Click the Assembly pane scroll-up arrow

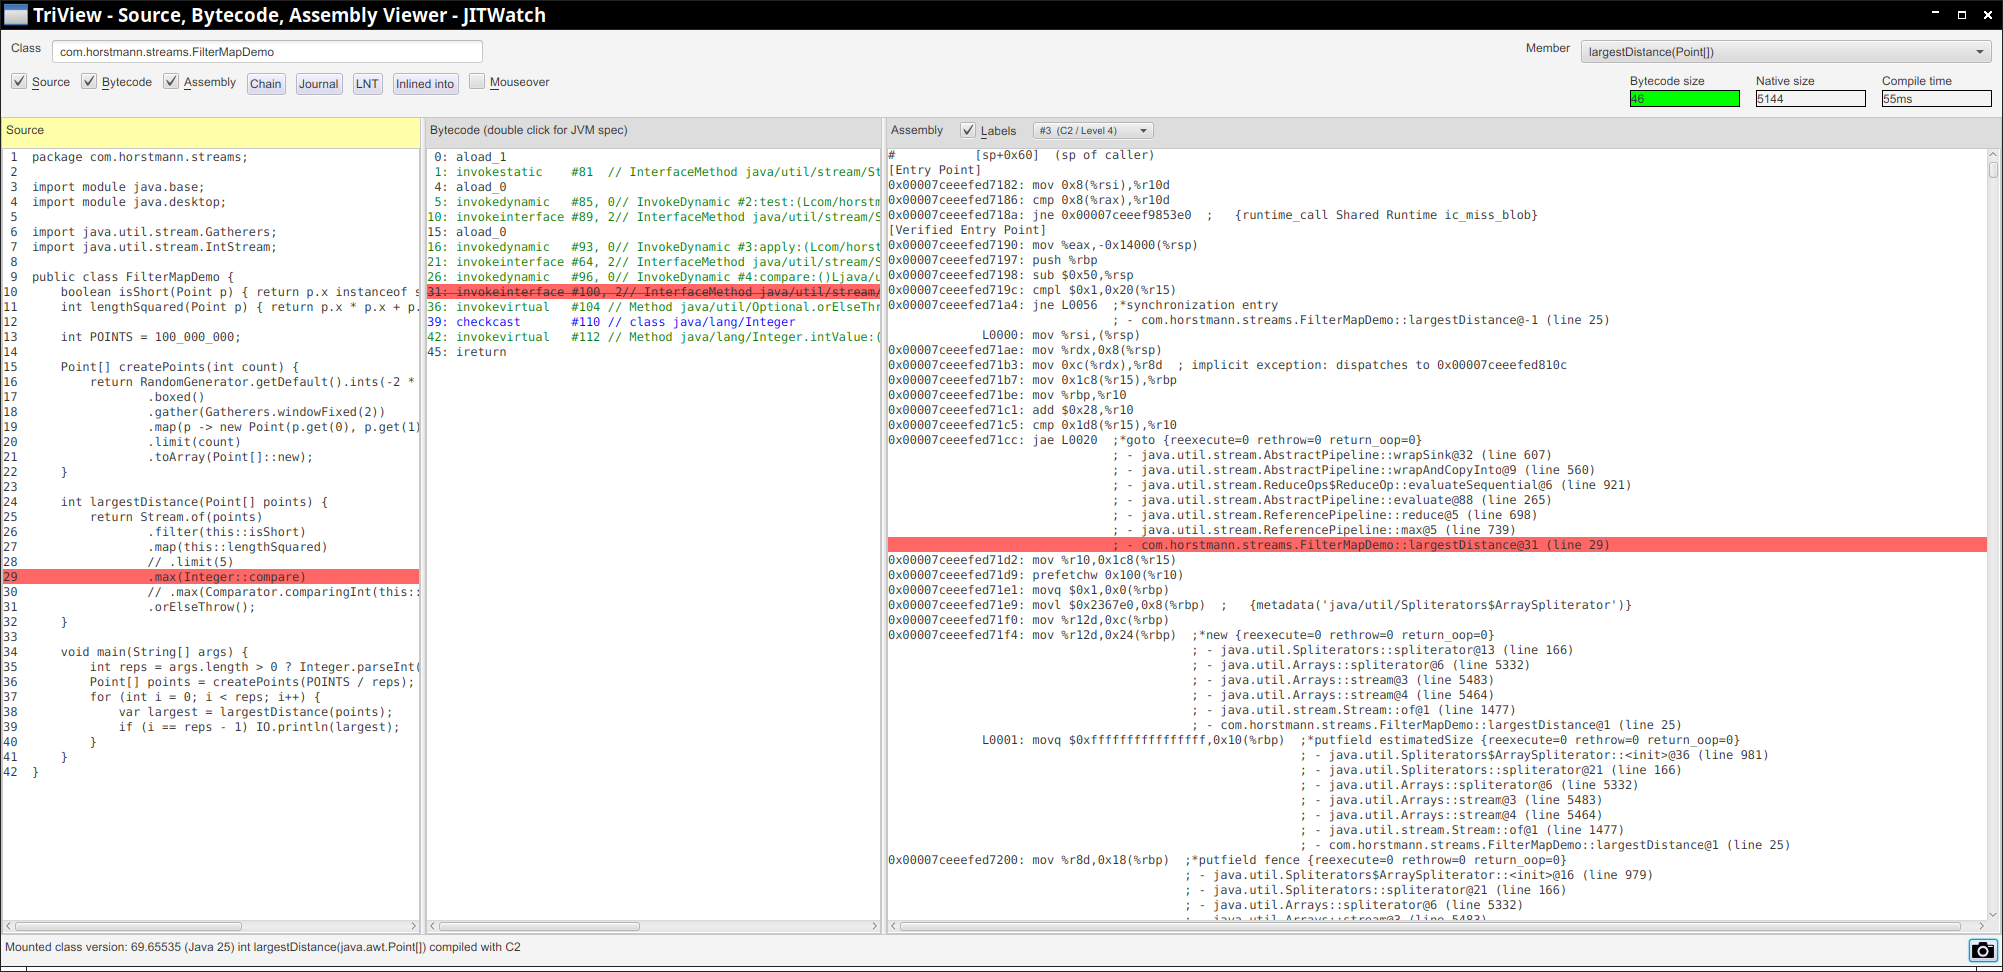(x=1993, y=155)
